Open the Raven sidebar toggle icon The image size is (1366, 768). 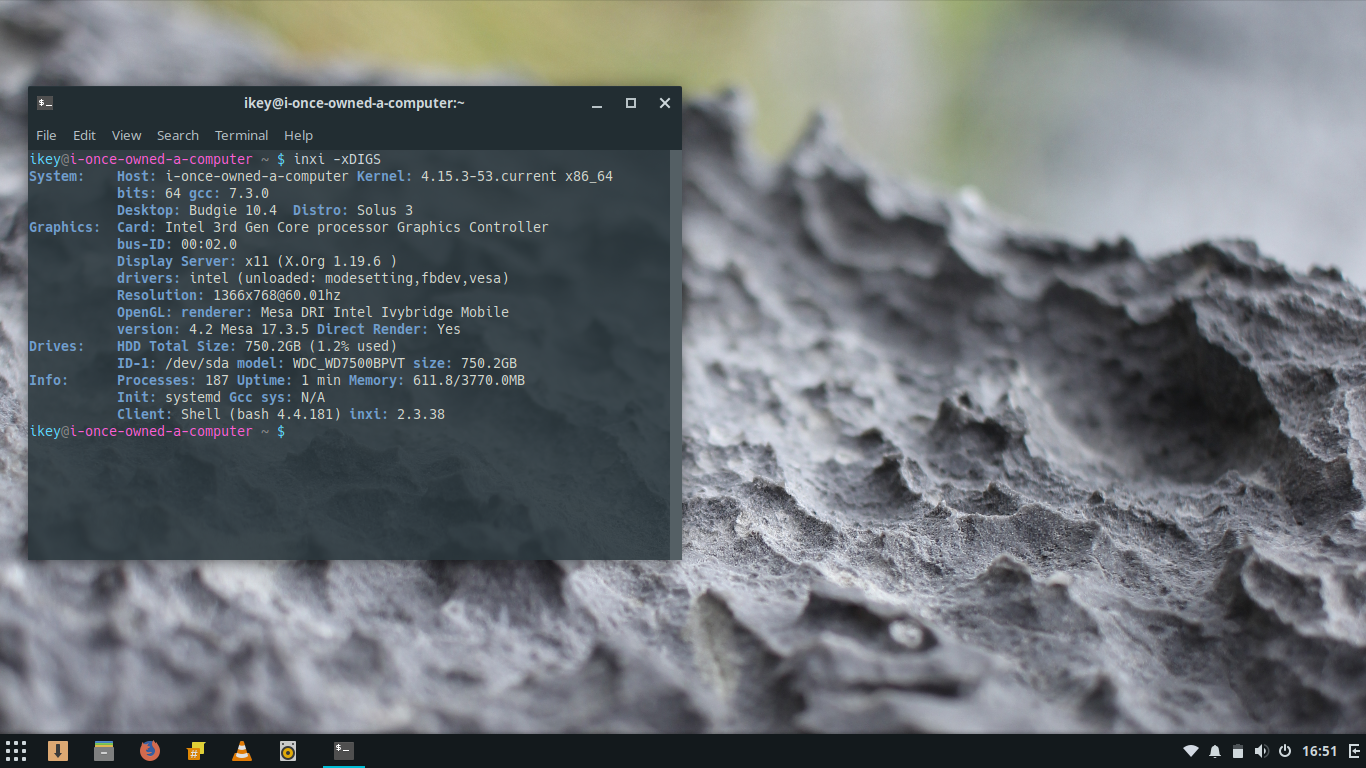click(1354, 751)
